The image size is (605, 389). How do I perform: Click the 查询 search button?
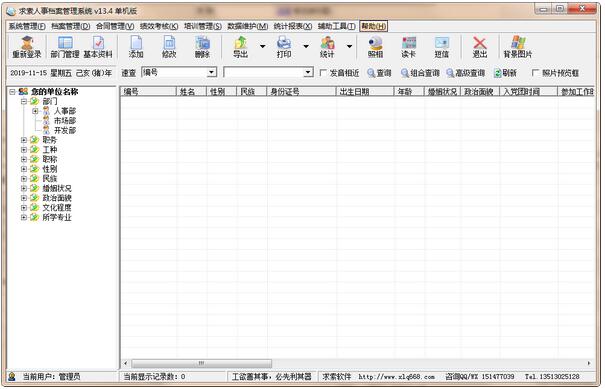379,73
